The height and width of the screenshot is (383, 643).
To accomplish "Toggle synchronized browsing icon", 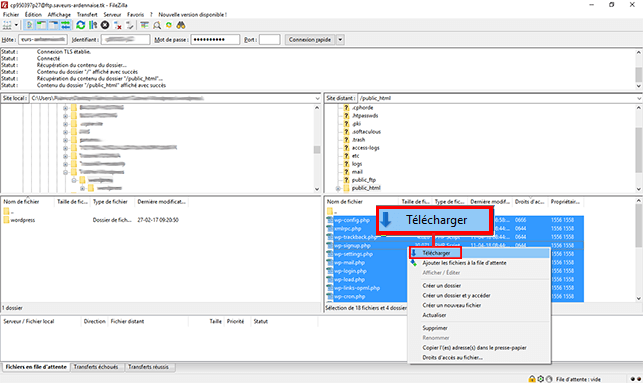I will 169,25.
